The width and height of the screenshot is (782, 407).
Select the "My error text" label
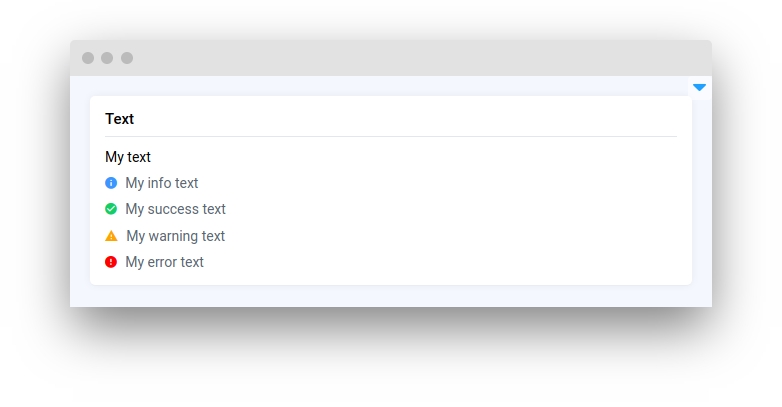click(x=165, y=262)
